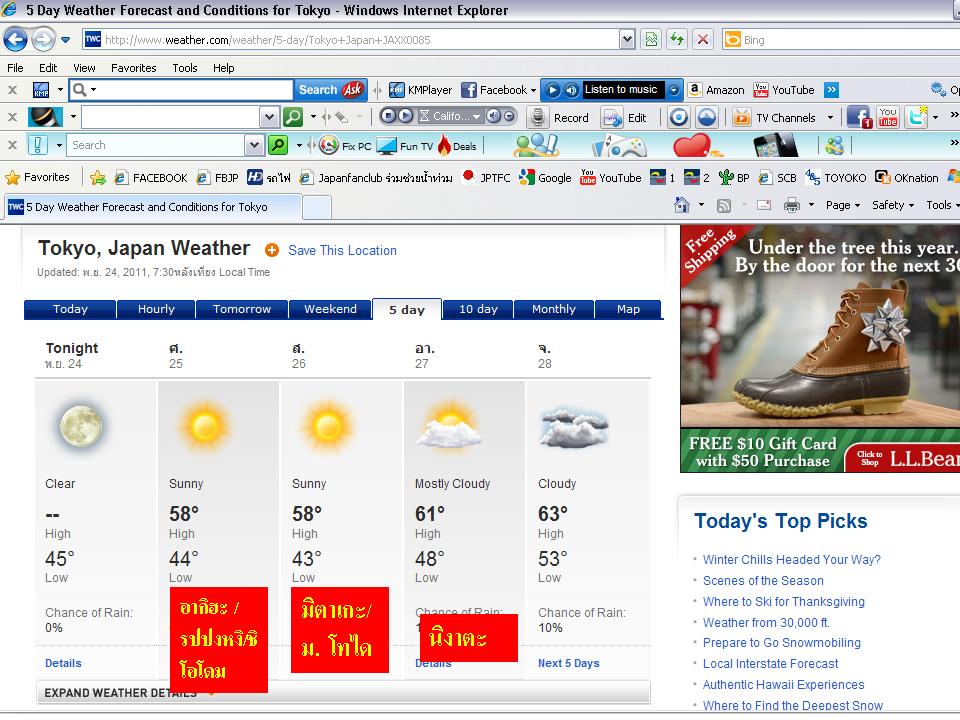This screenshot has height=720, width=960.
Task: Expand the California radio station selector
Action: coord(476,116)
